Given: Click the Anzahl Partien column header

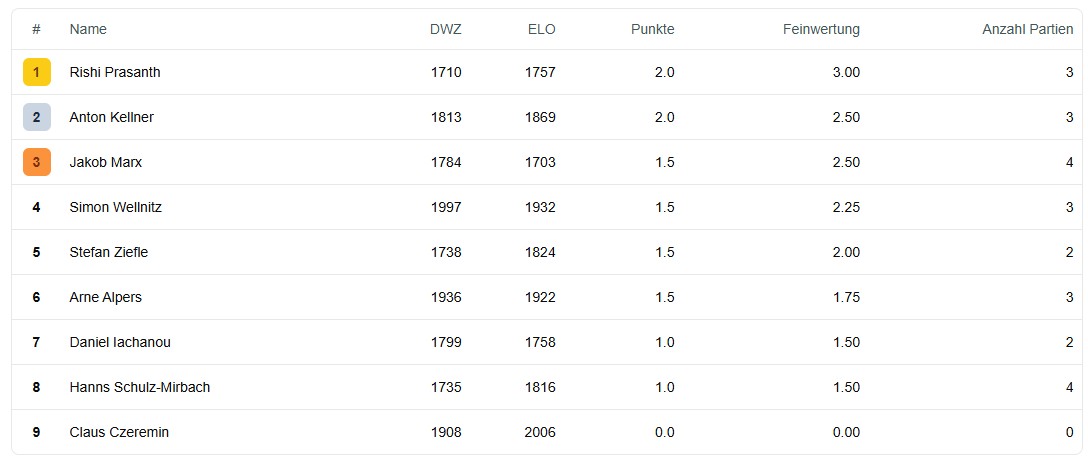Looking at the screenshot, I should pyautogui.click(x=1027, y=29).
